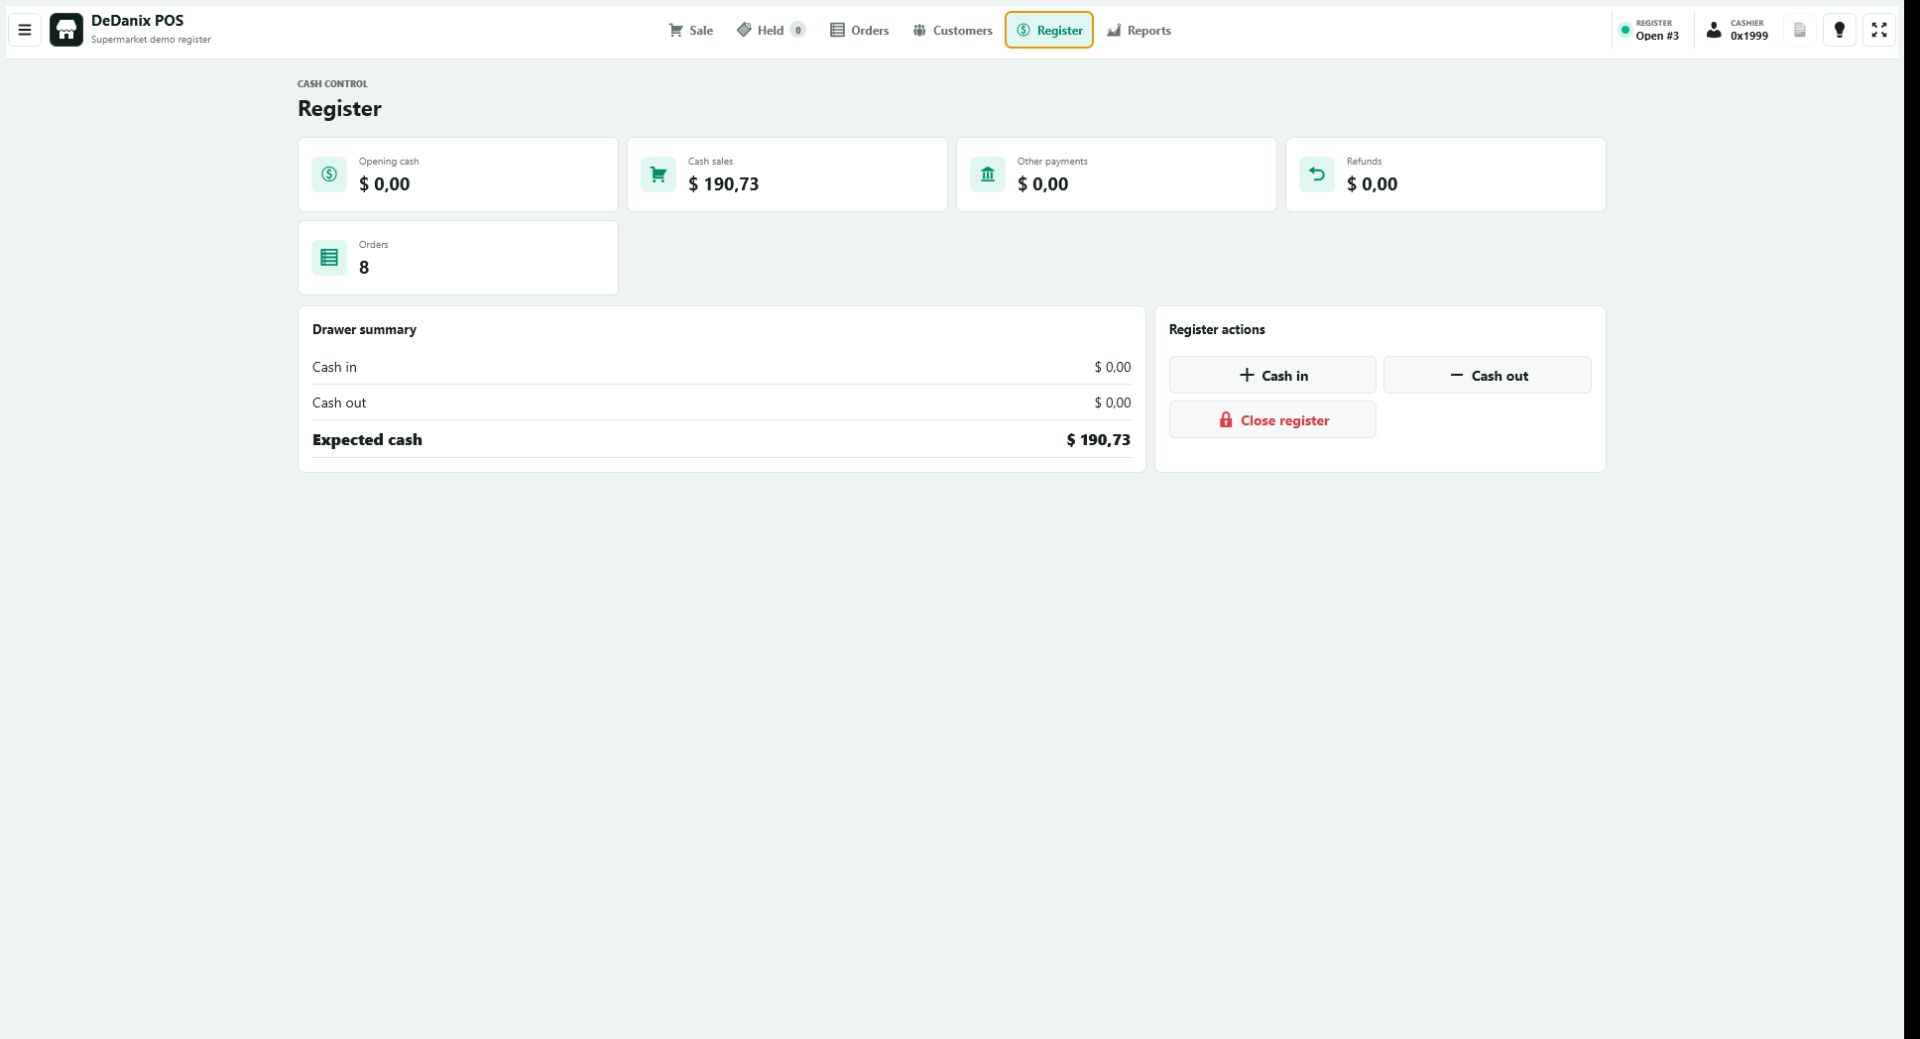
Task: Open the Held tab
Action: 770,30
